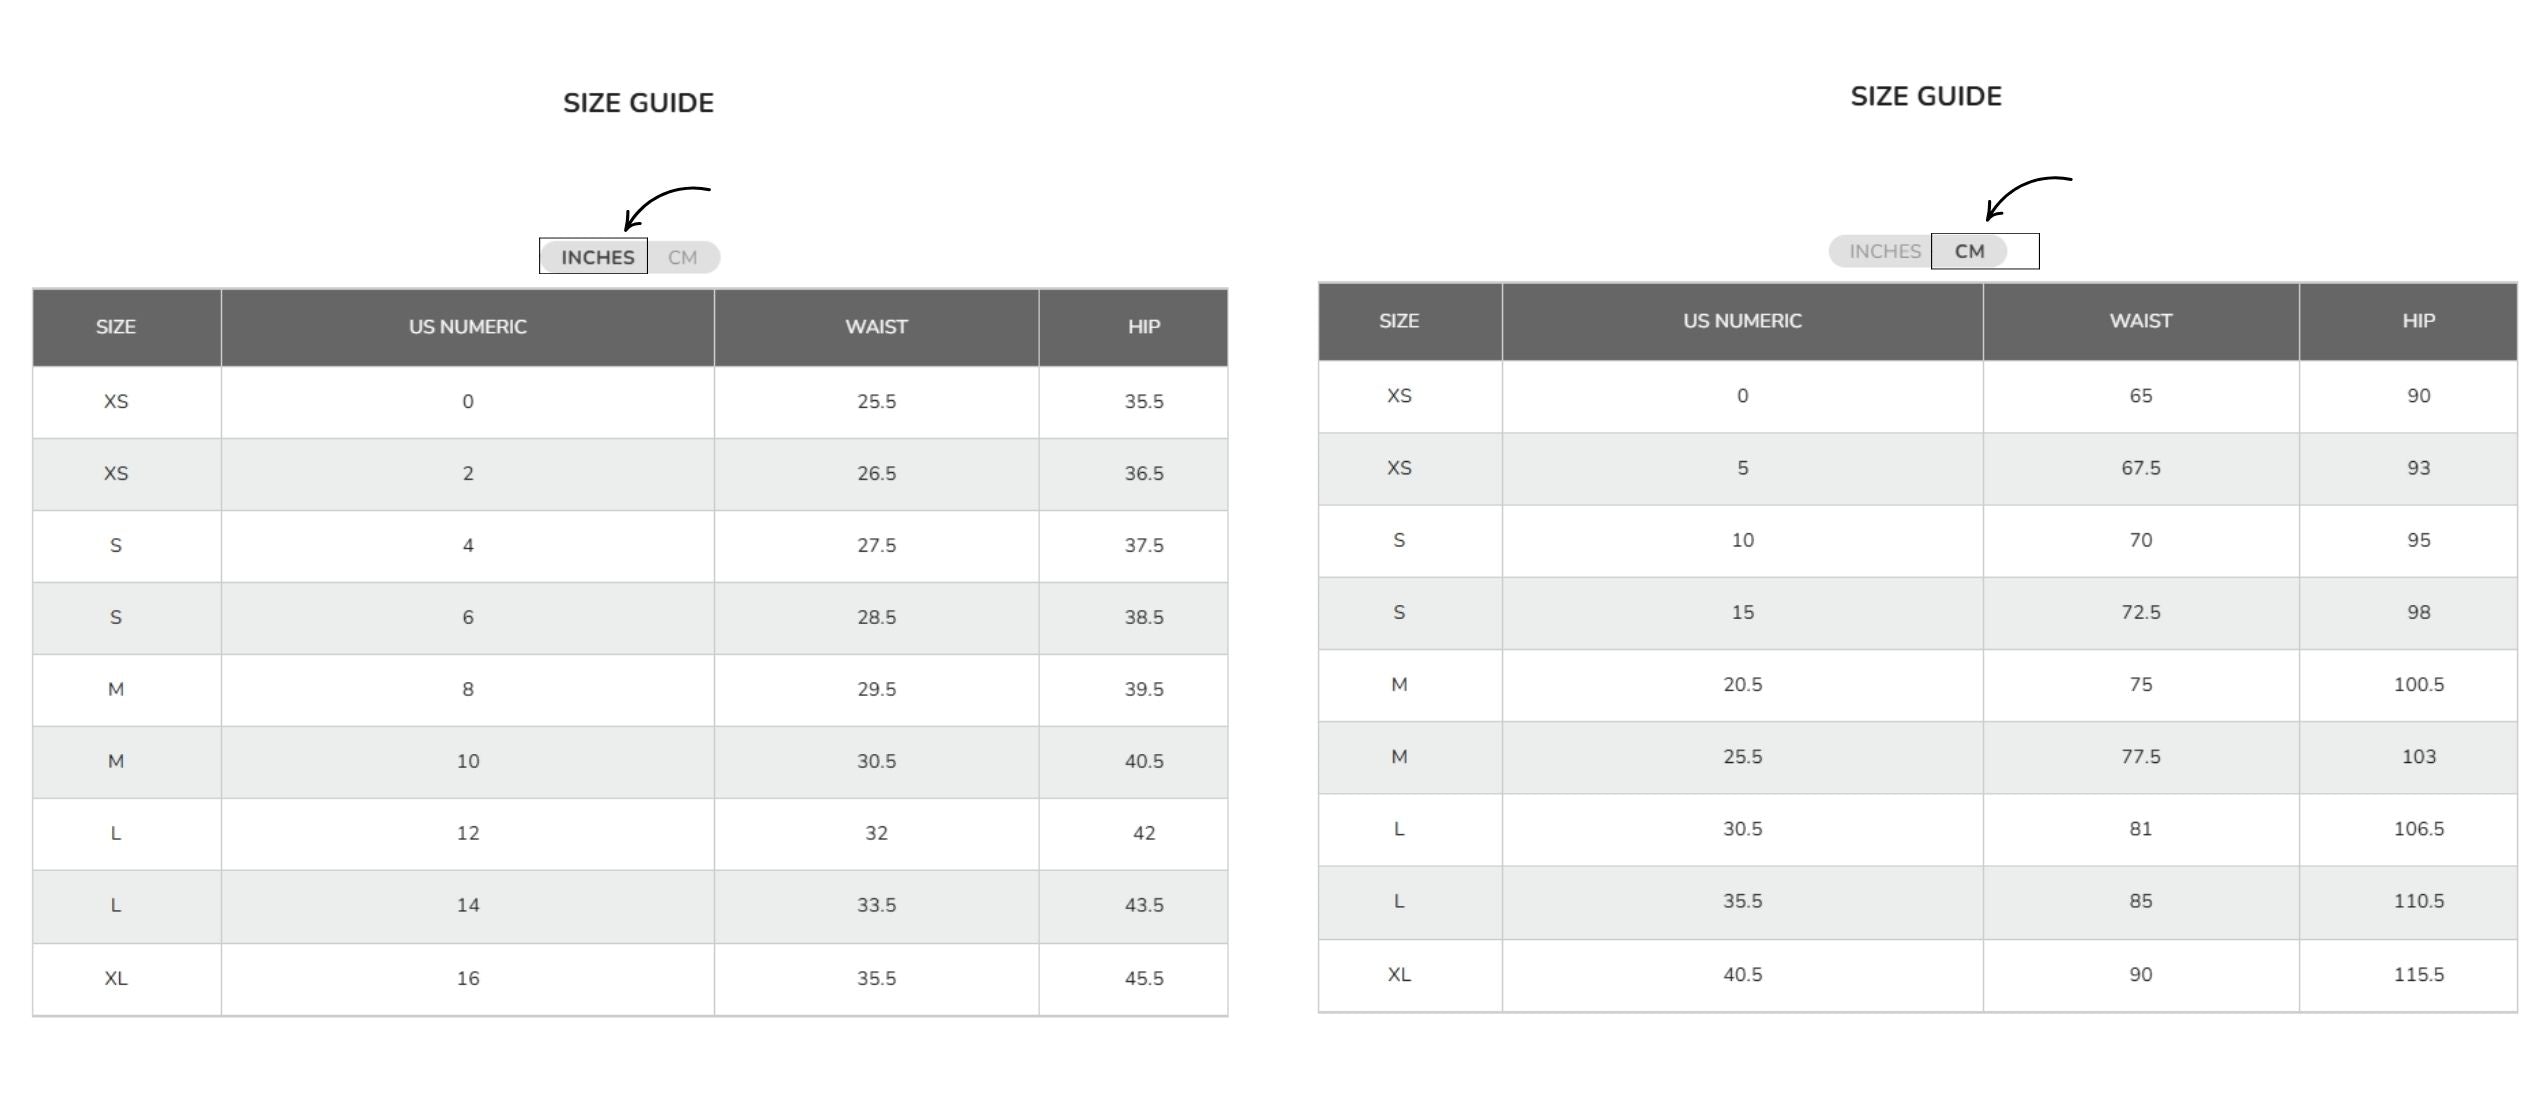Select the 115.5 hip cell

pos(2418,974)
